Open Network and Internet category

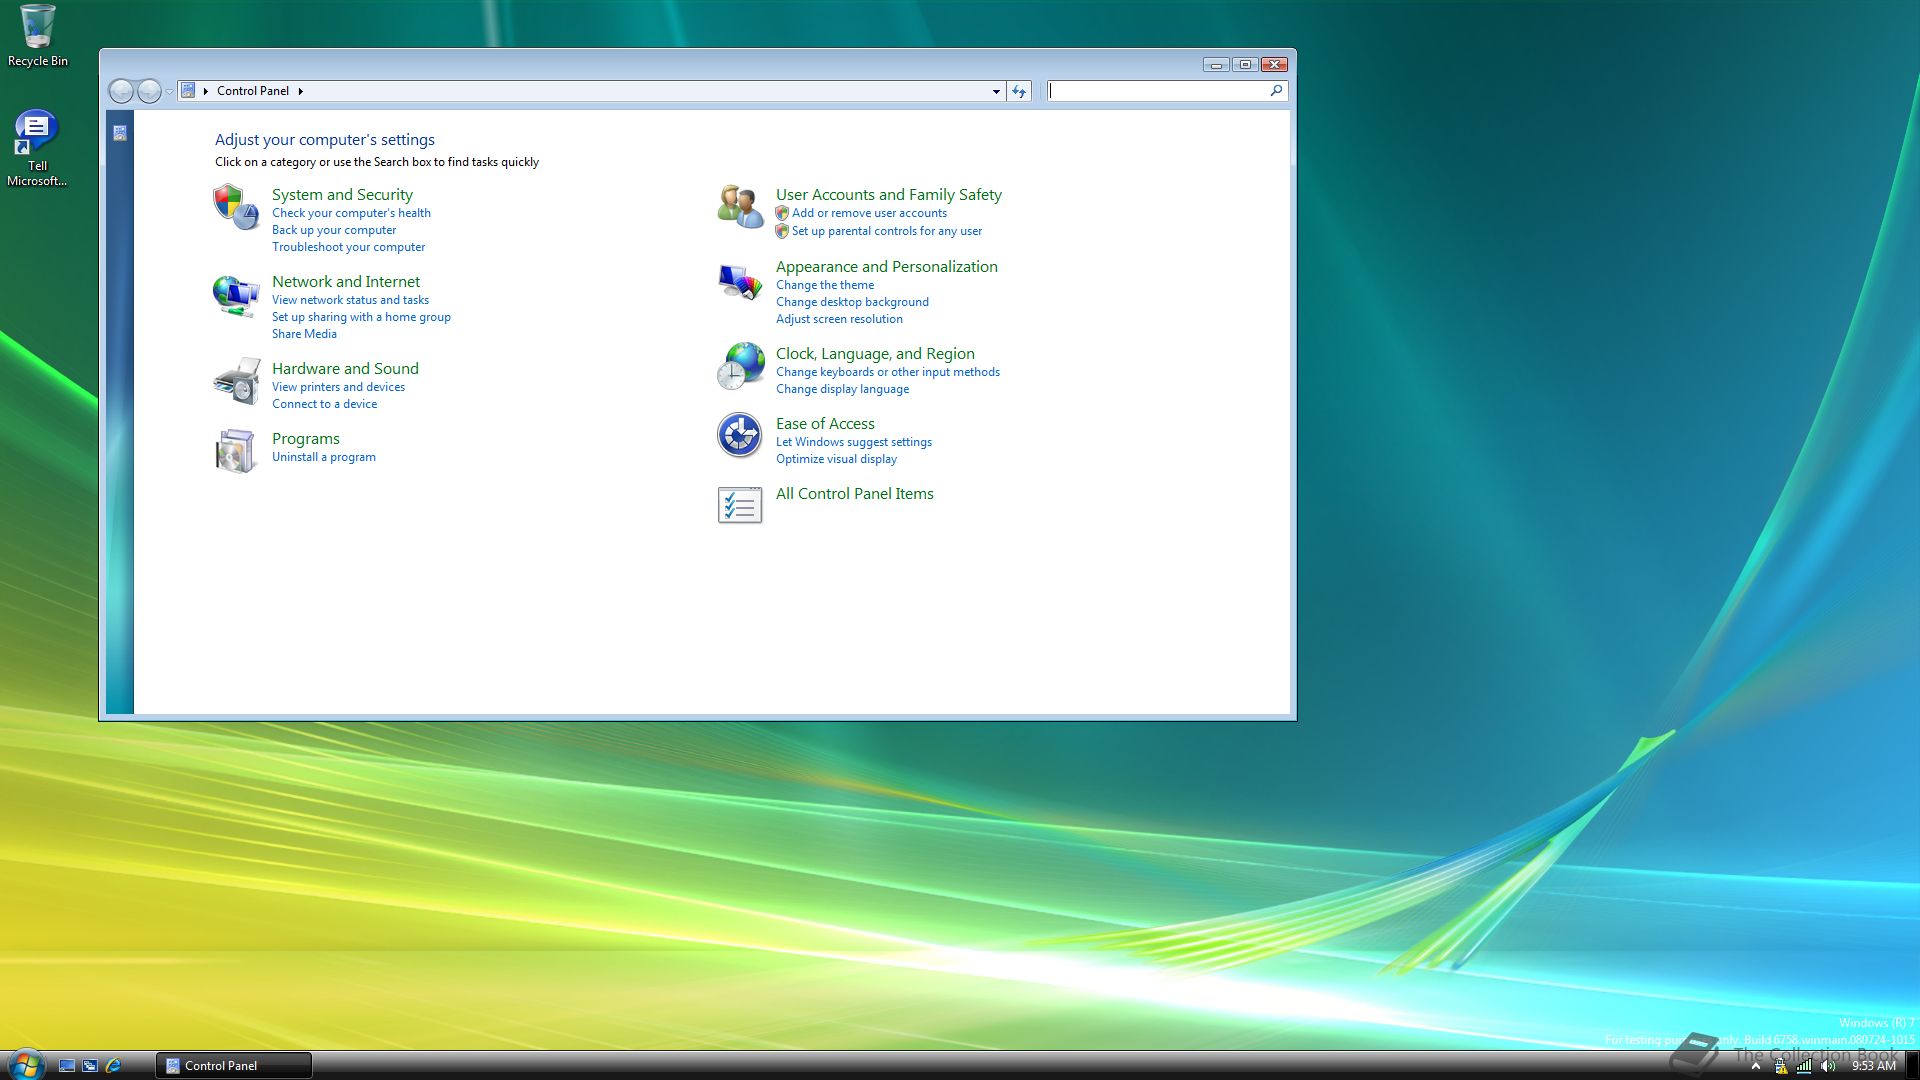coord(346,282)
